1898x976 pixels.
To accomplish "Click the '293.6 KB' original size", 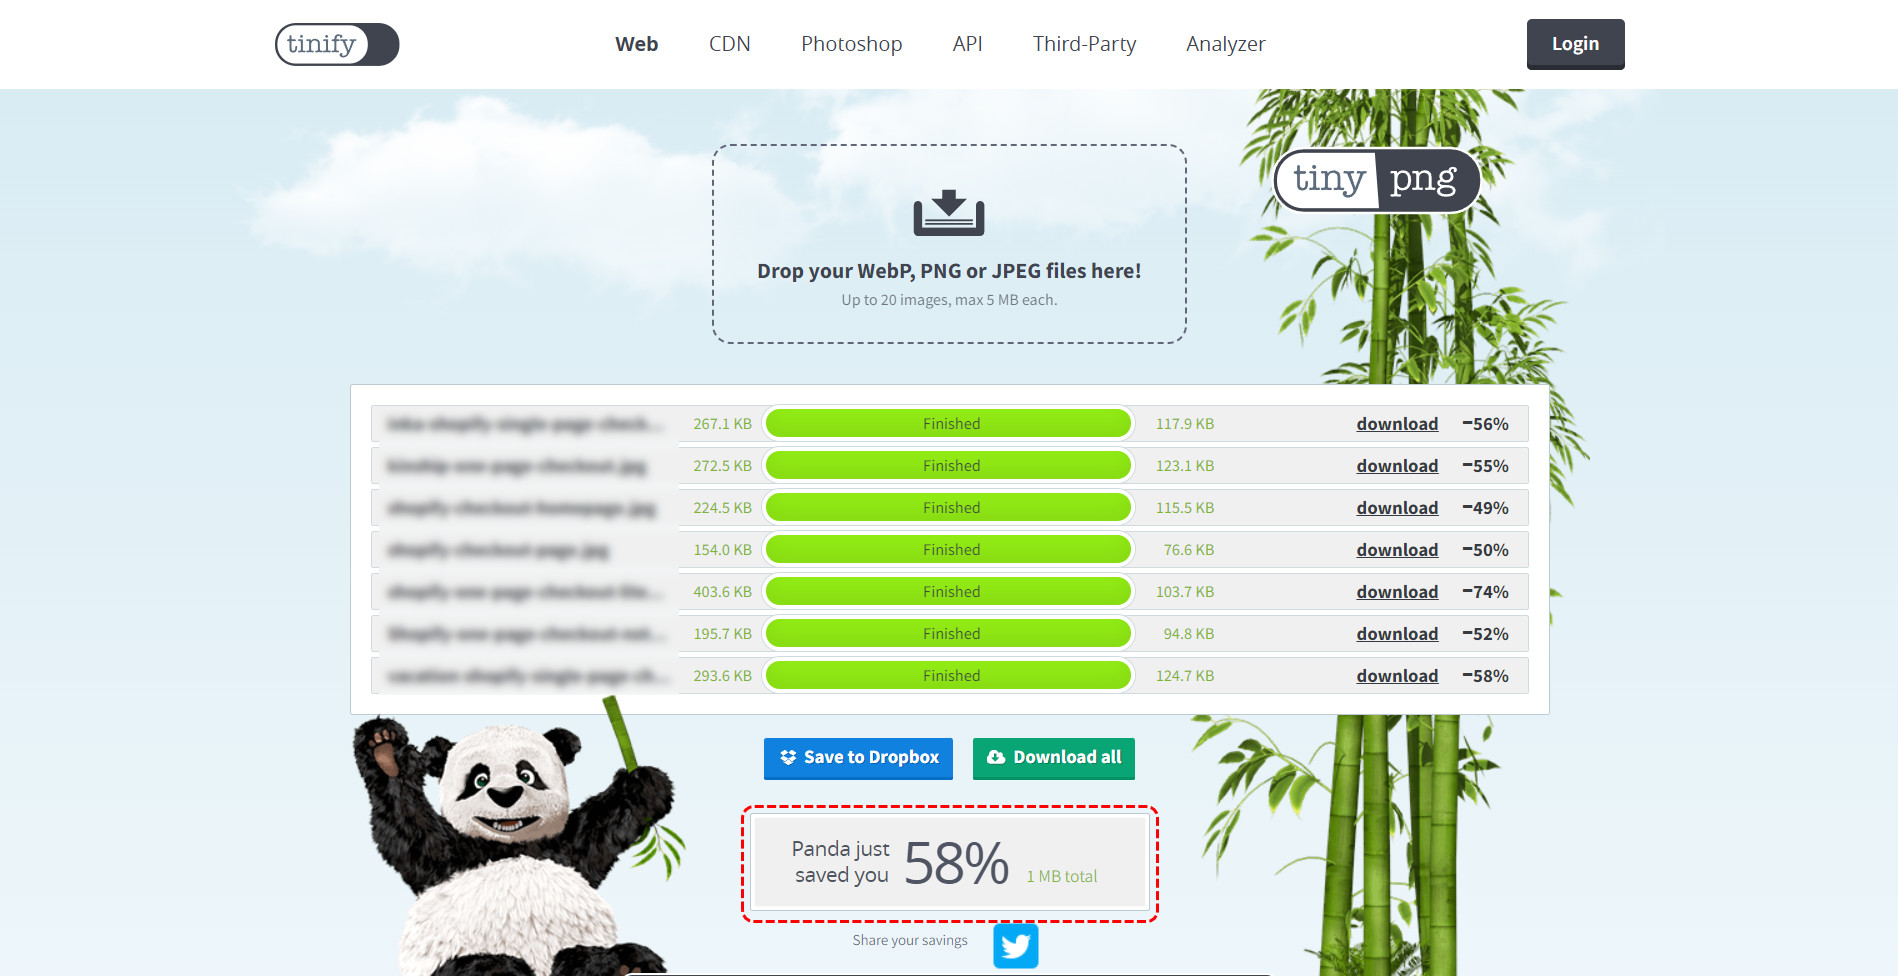I will pyautogui.click(x=722, y=676).
